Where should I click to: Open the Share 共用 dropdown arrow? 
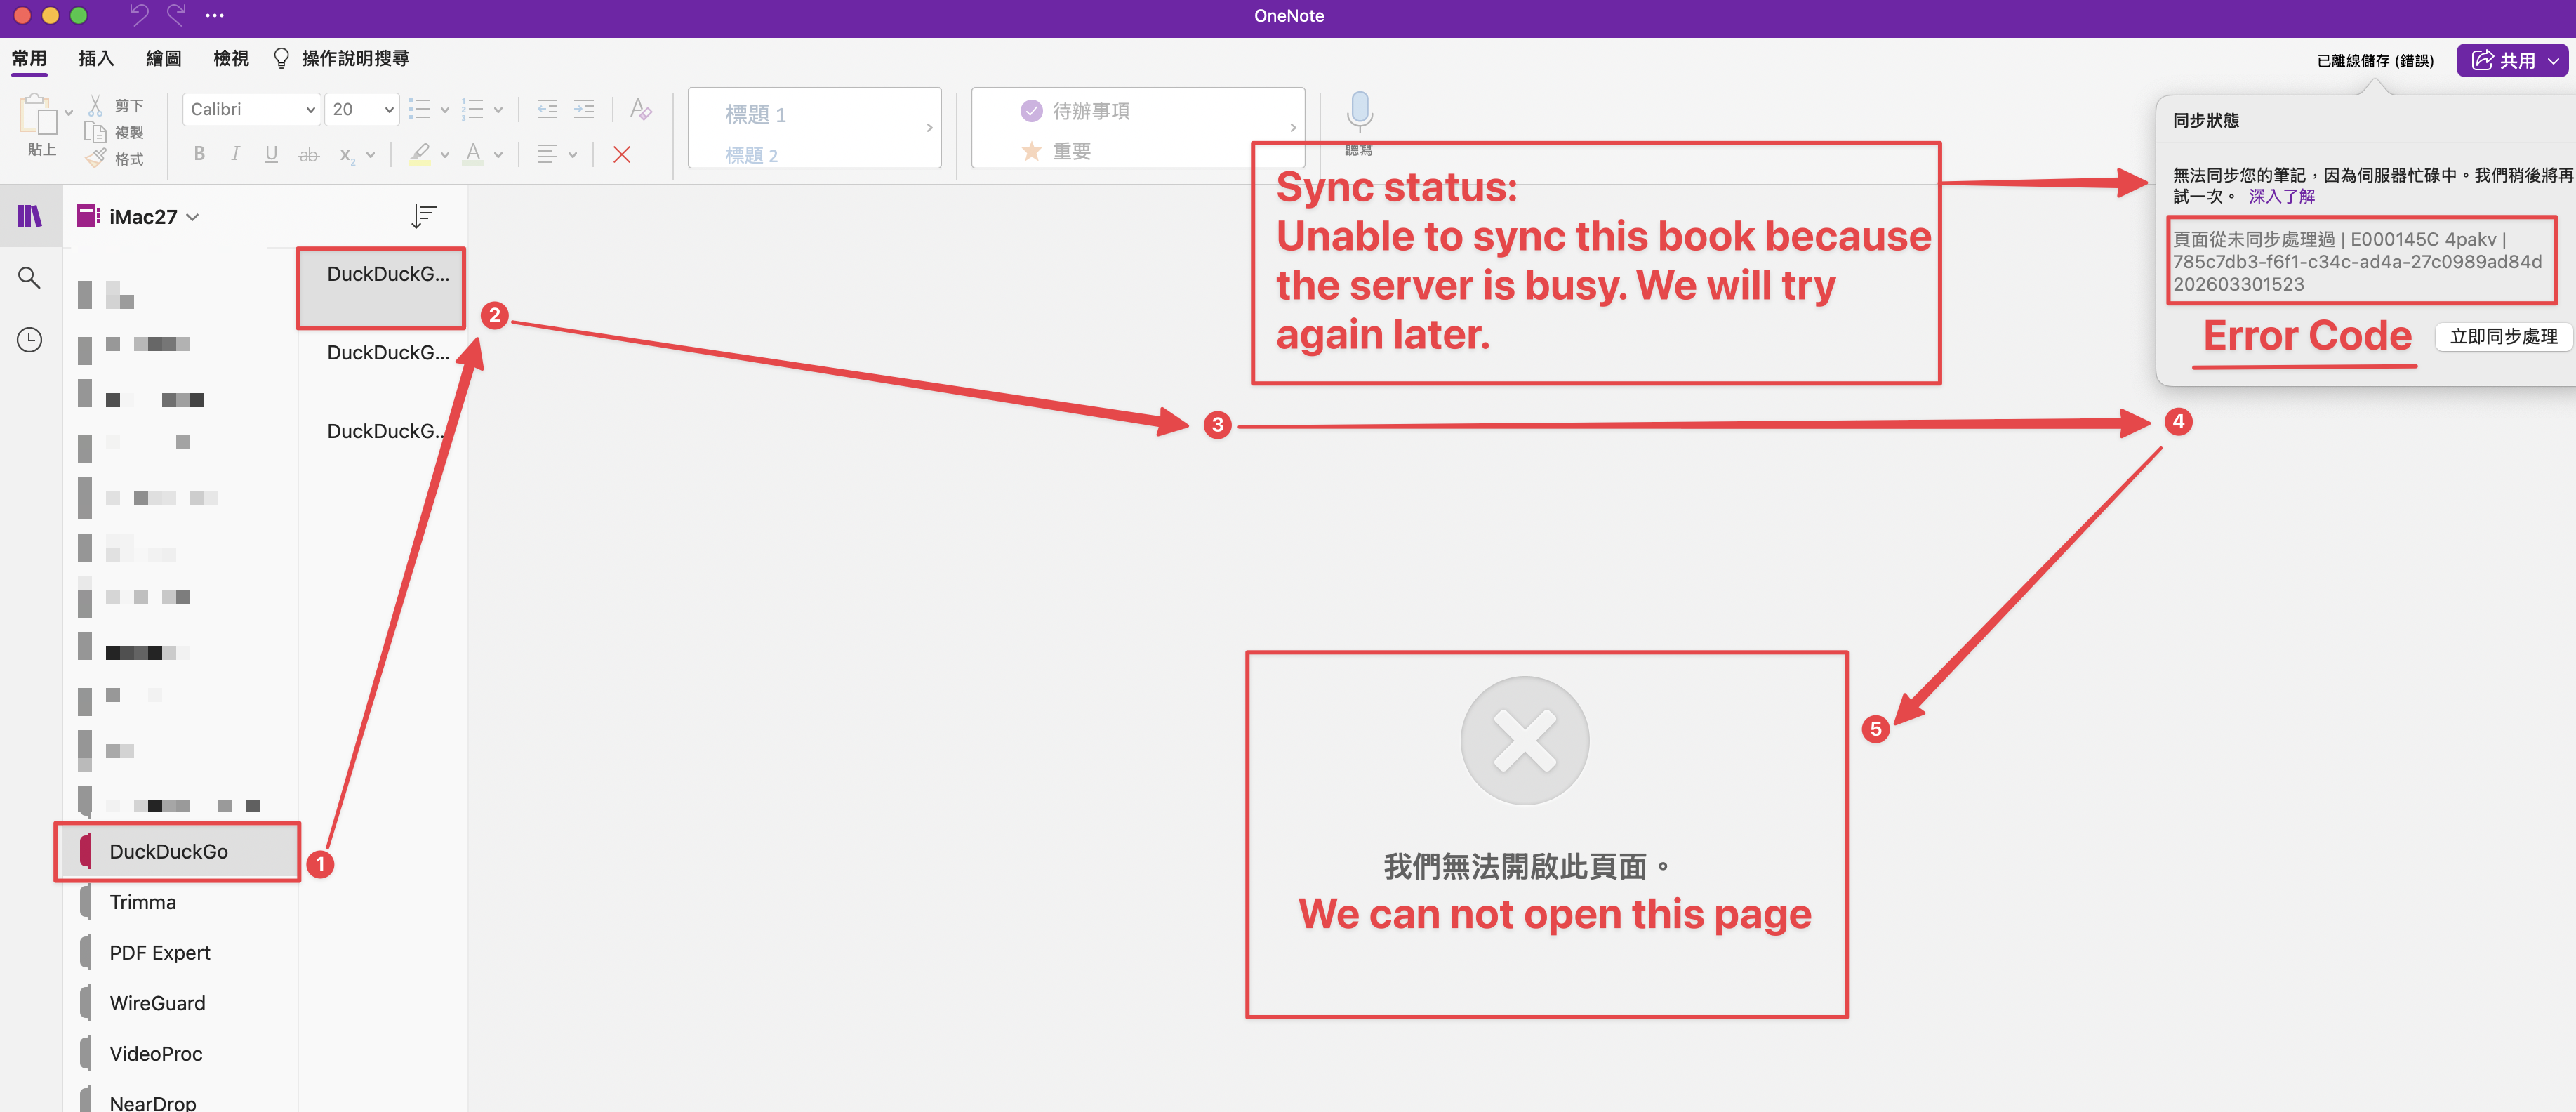click(2553, 61)
